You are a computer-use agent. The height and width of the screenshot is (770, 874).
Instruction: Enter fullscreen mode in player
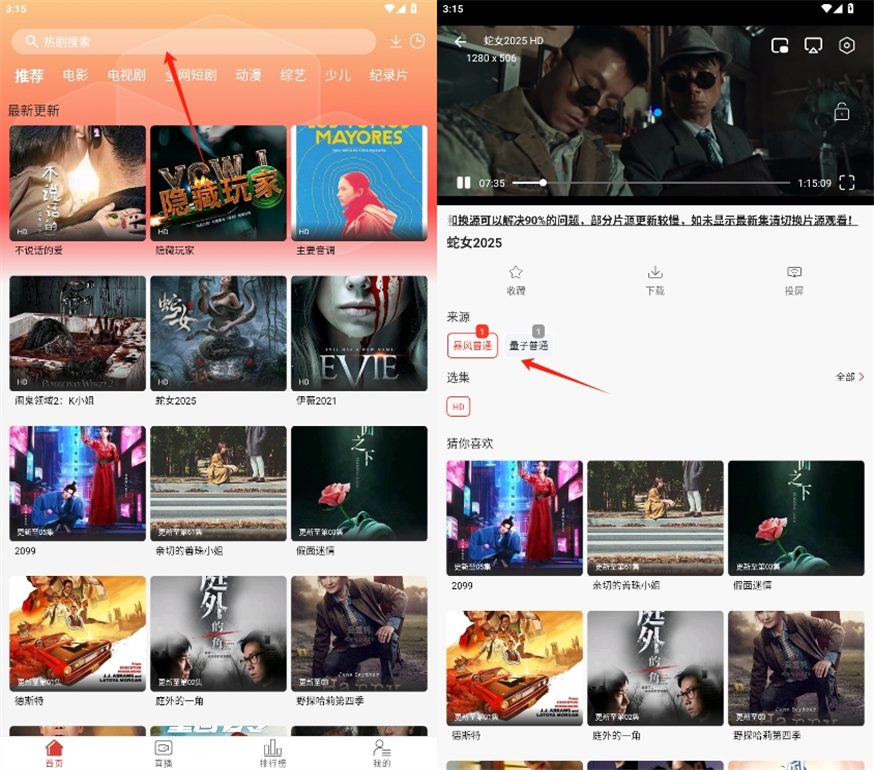[x=847, y=182]
